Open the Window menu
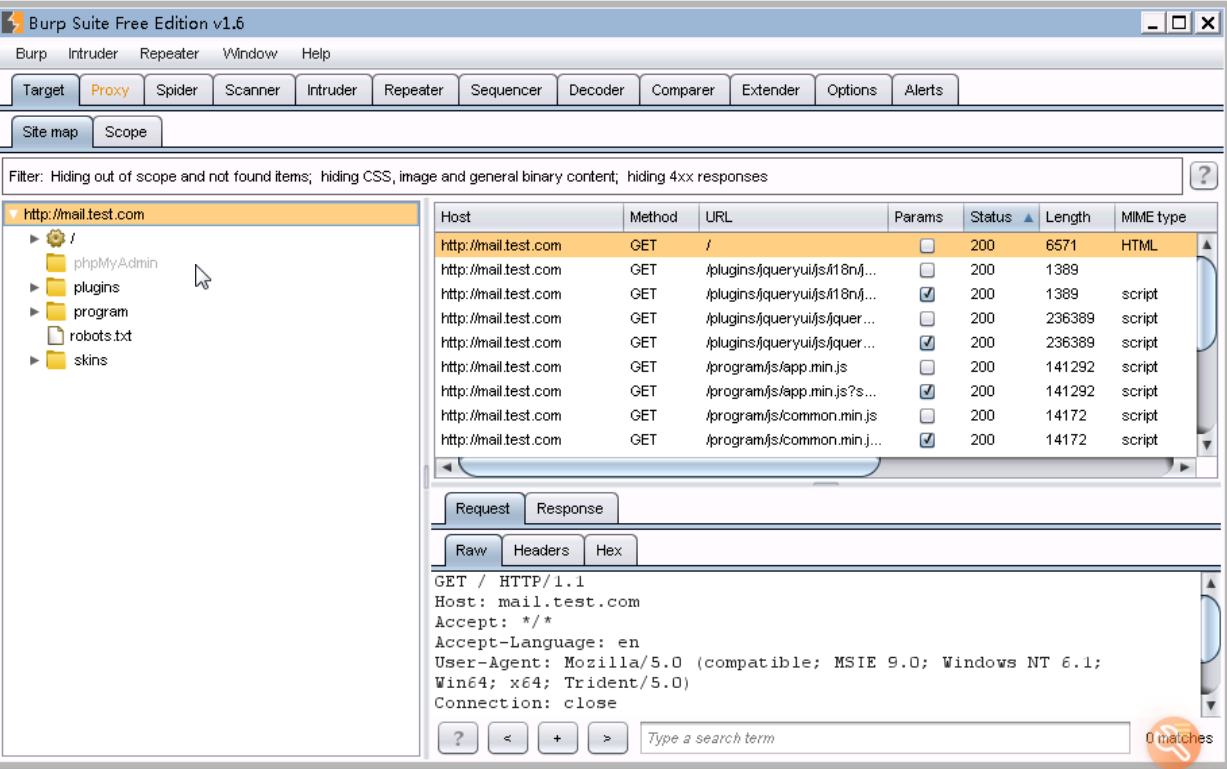 tap(250, 54)
